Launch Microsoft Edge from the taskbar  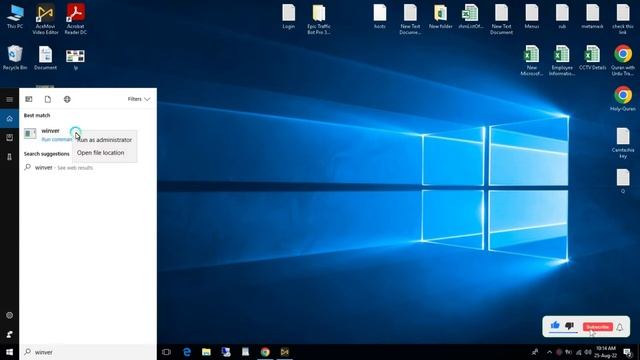(187, 352)
